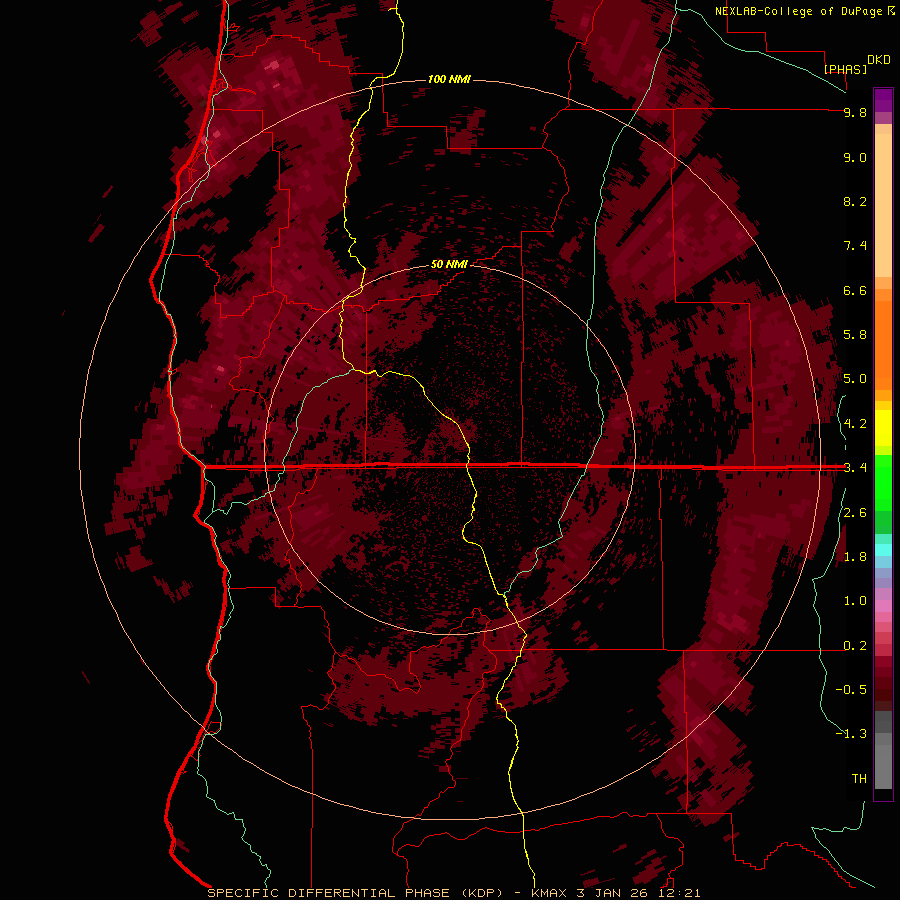
Task: Click the 0.2 scale value
Action: click(x=855, y=646)
